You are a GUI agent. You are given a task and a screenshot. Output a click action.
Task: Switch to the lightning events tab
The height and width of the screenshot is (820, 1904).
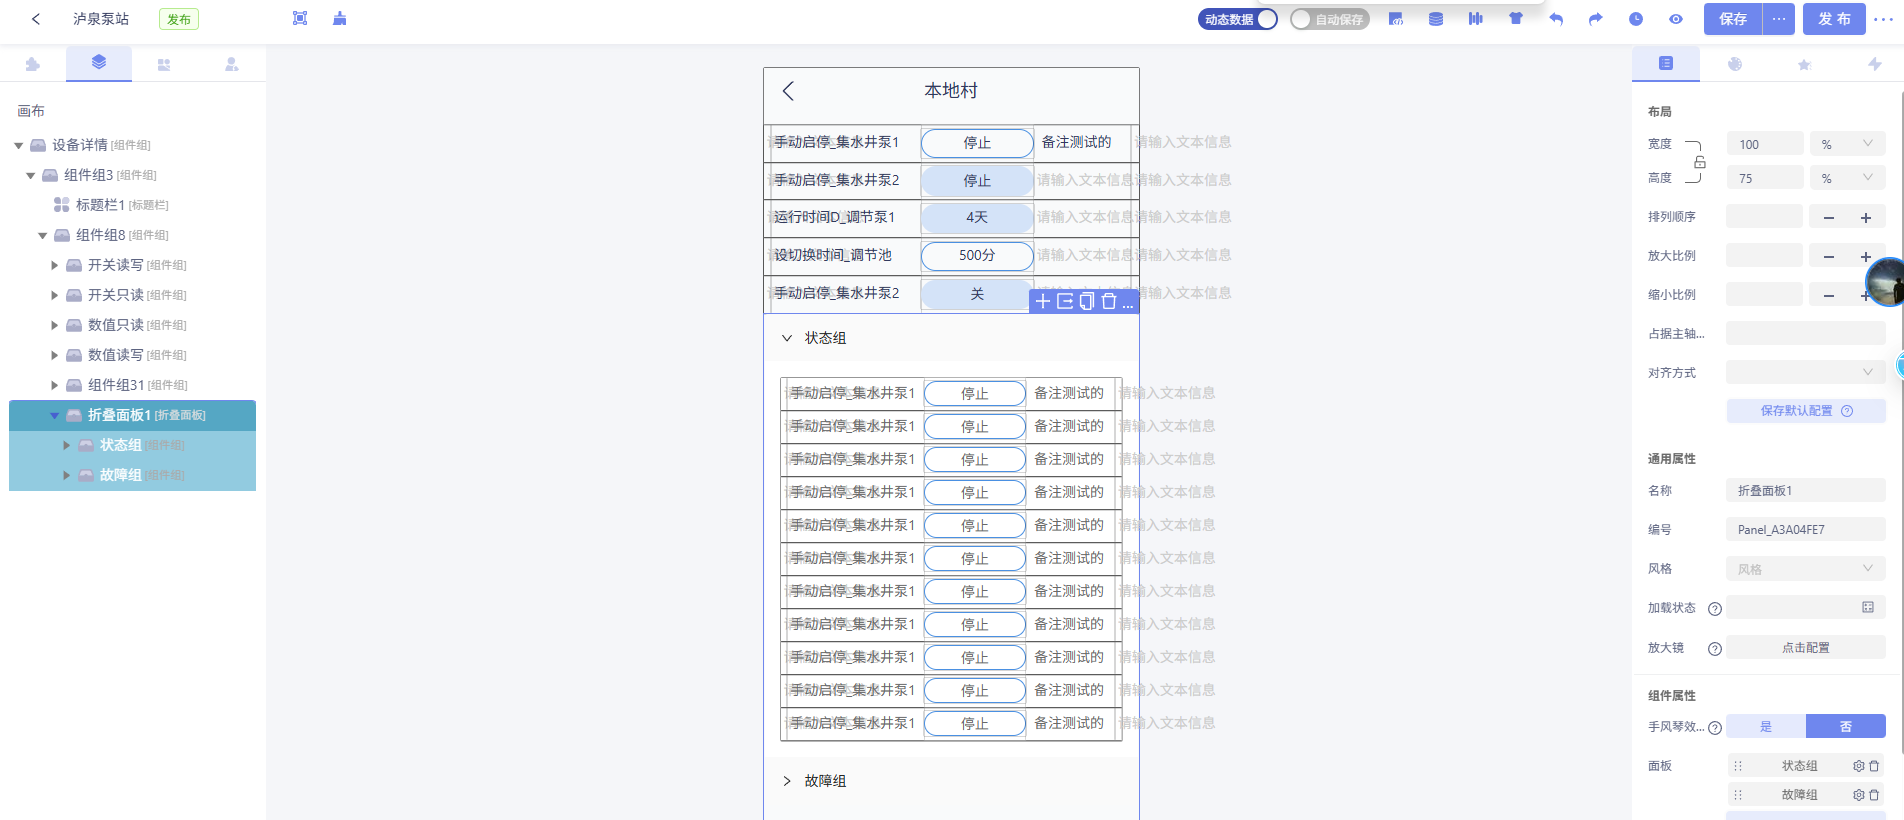pyautogui.click(x=1875, y=64)
